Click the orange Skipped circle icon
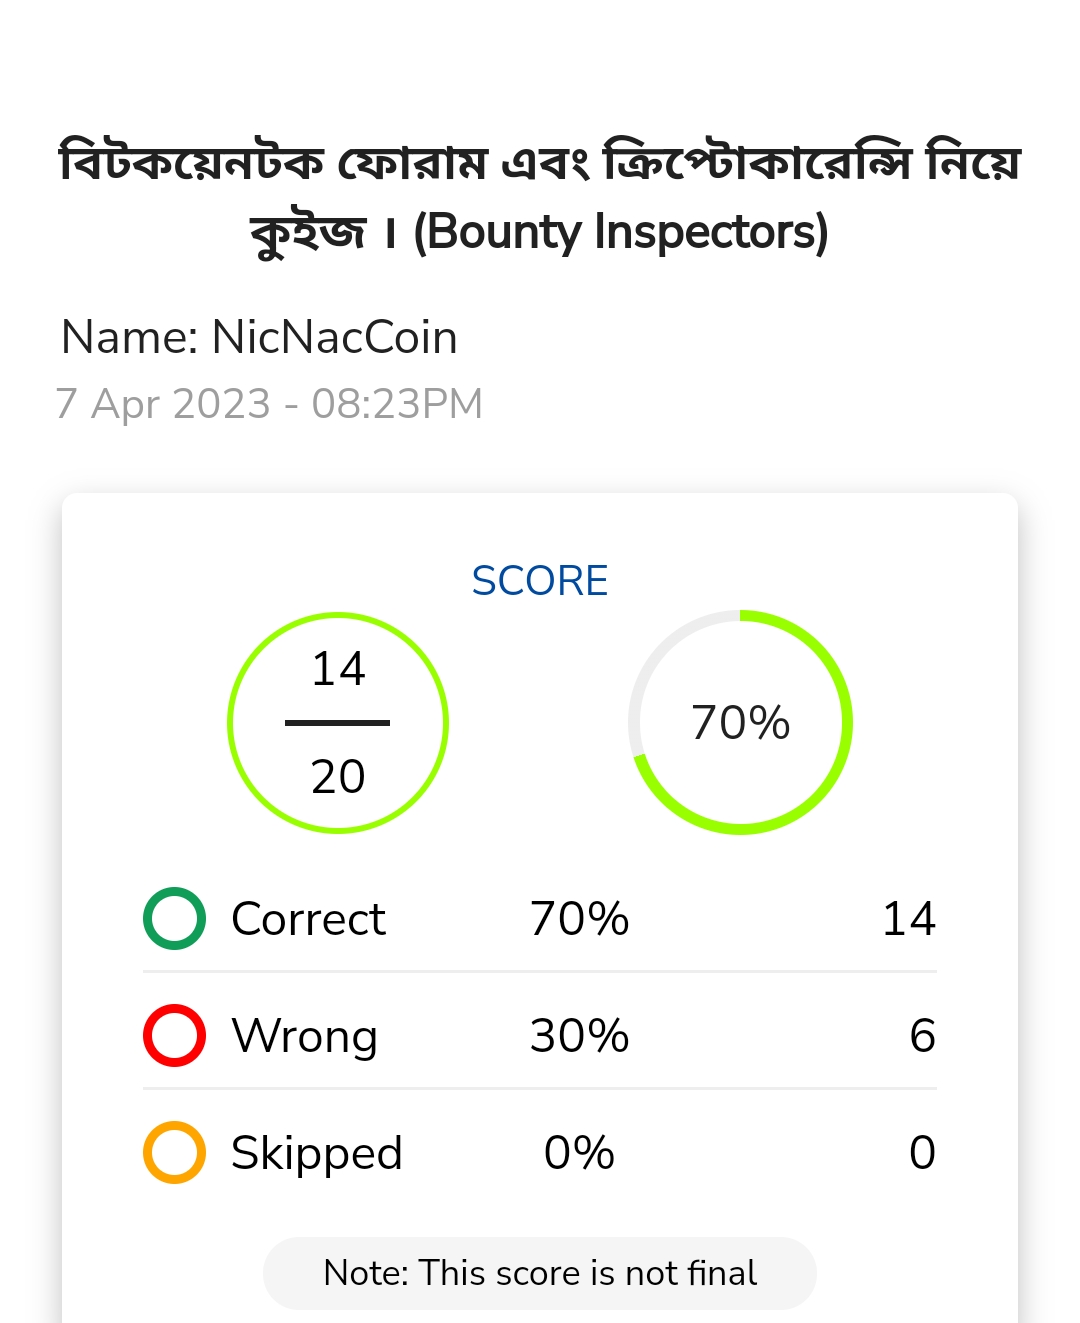 coord(174,1152)
